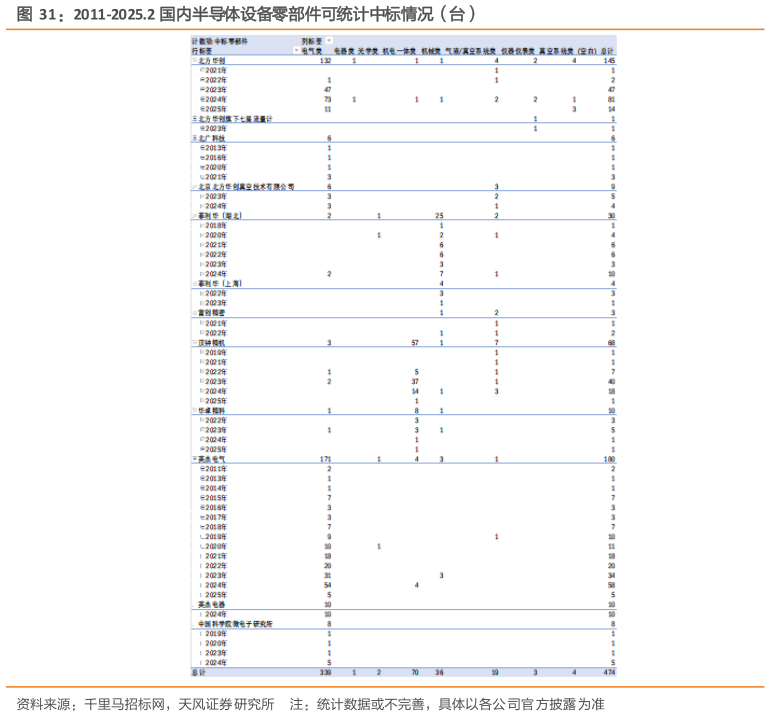Select the 北京北方华创真空技术有限公司 row label

coord(246,187)
